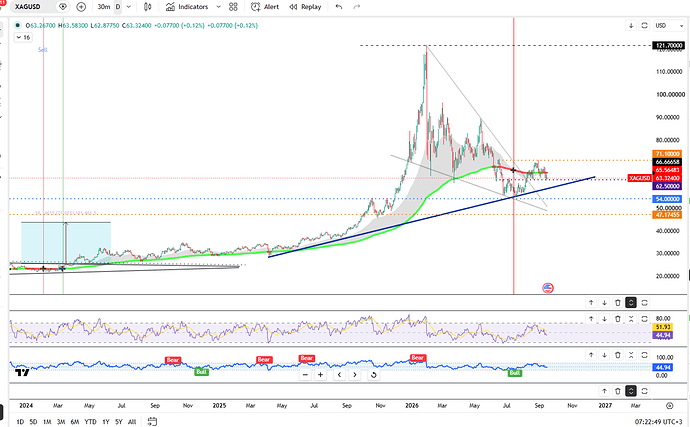
Task: Move the RSI pane down
Action: [604, 319]
